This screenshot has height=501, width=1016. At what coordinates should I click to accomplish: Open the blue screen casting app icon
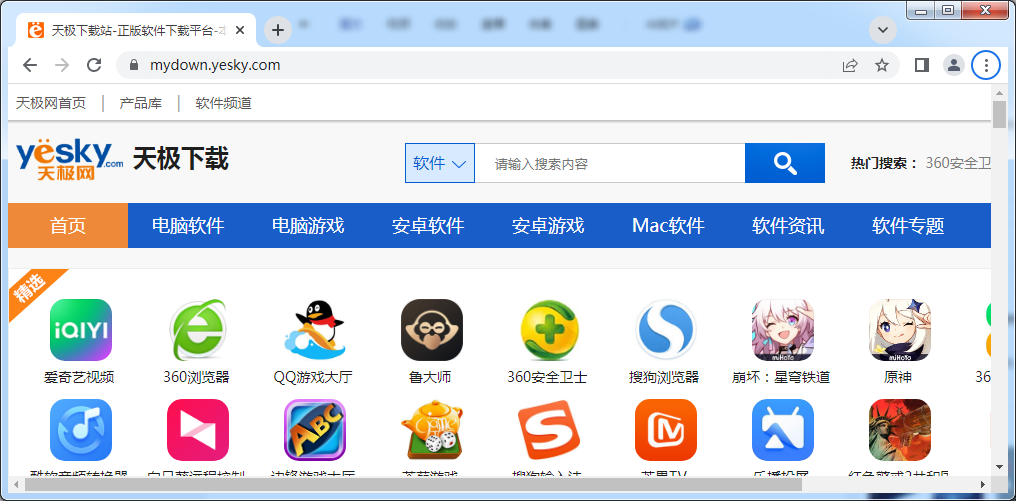[x=783, y=430]
